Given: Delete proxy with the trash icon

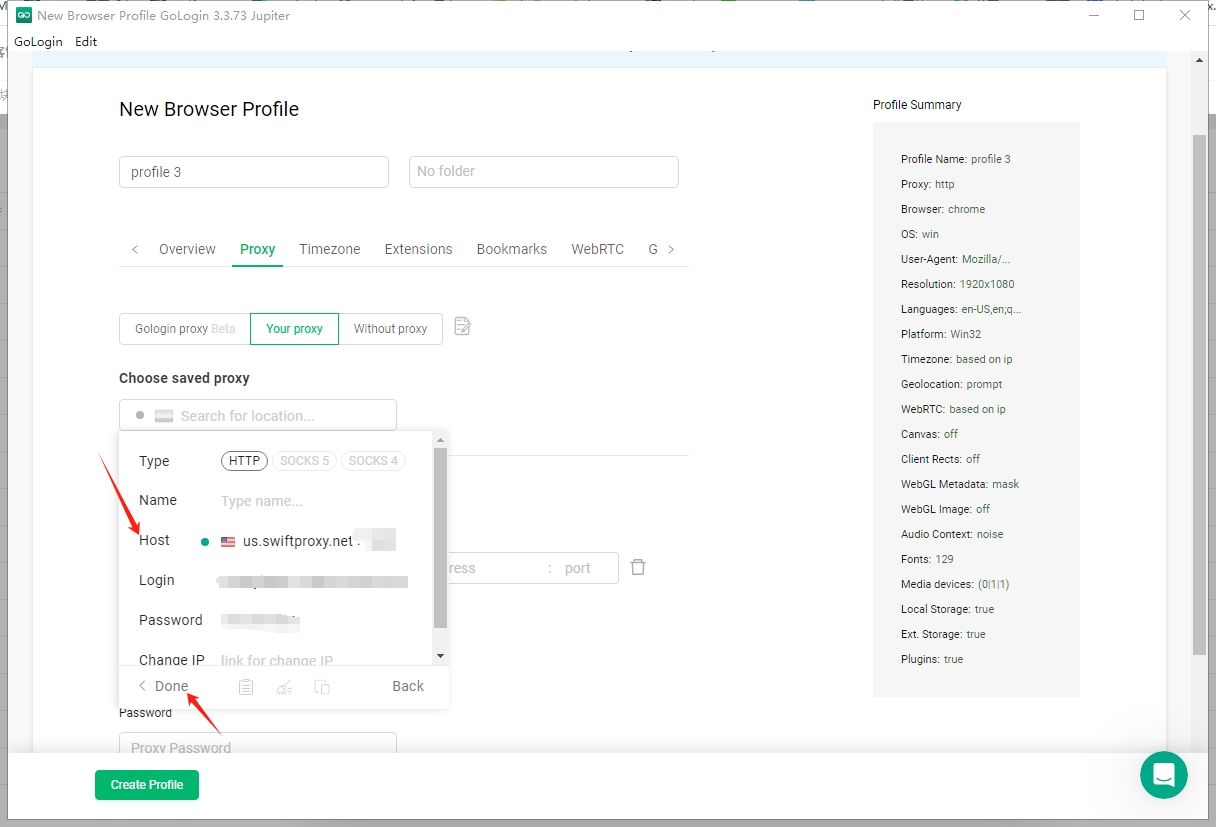Looking at the screenshot, I should coord(638,567).
